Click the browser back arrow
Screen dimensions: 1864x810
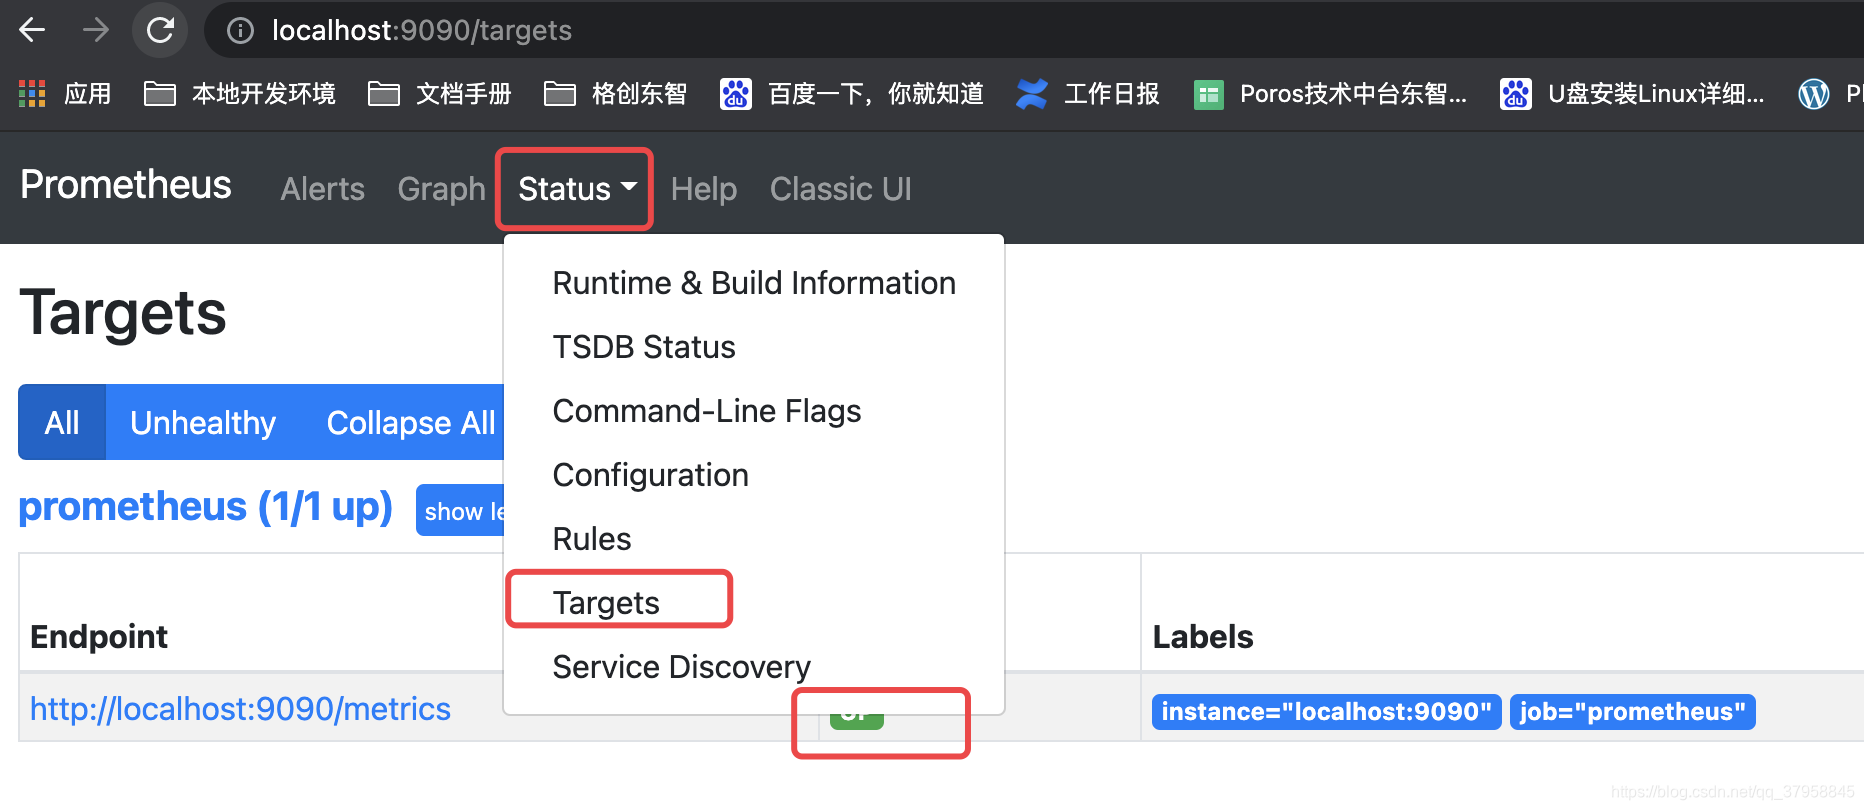pyautogui.click(x=32, y=30)
